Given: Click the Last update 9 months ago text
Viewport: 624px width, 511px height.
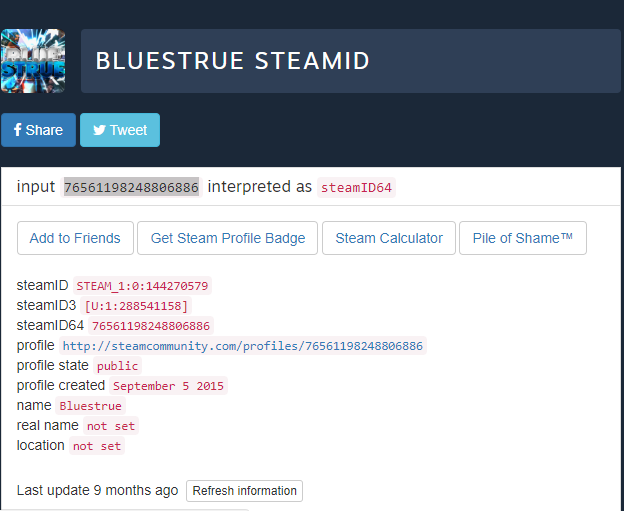Looking at the screenshot, I should click(x=97, y=490).
